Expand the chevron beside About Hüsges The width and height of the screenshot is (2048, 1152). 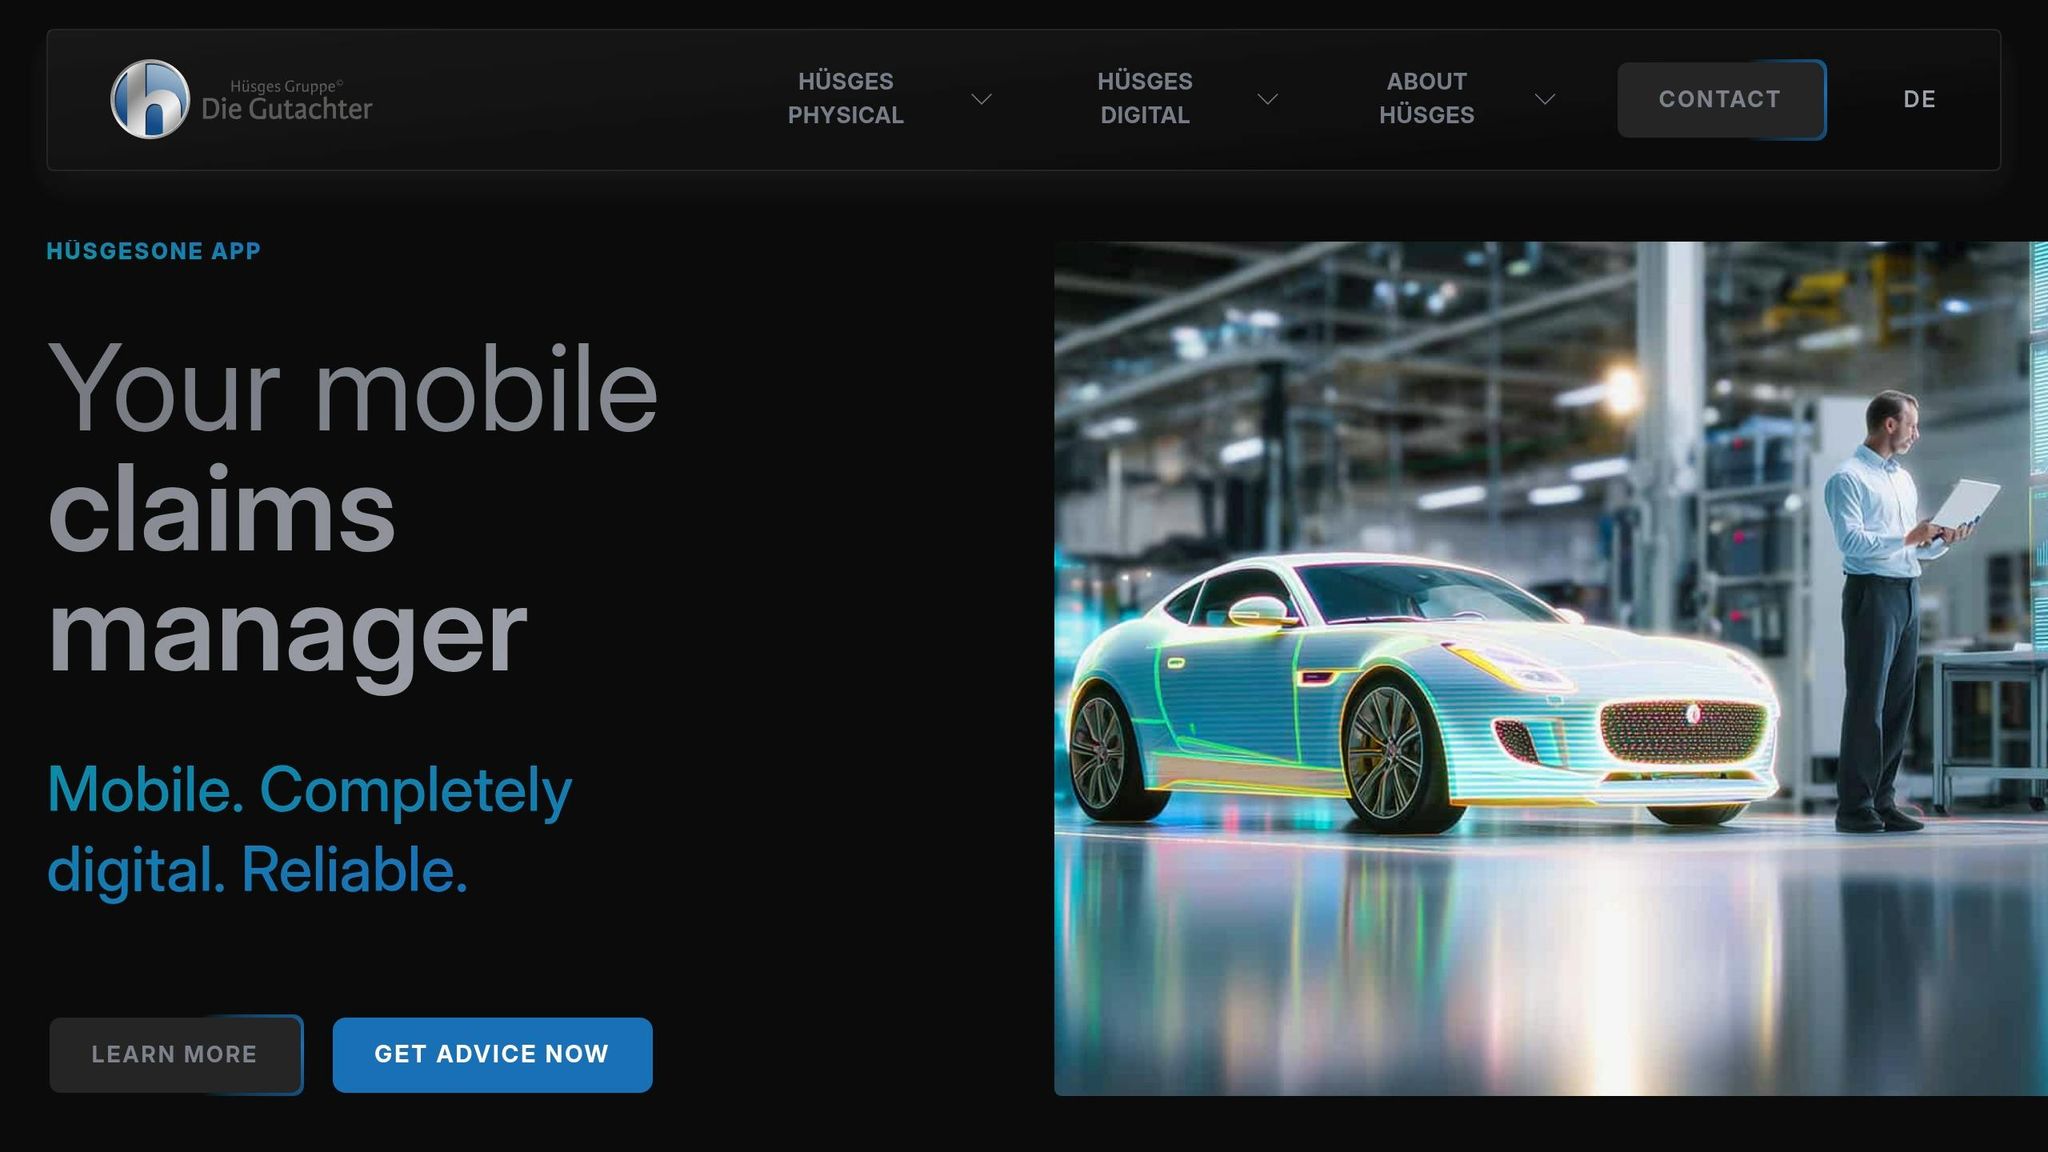[x=1545, y=99]
